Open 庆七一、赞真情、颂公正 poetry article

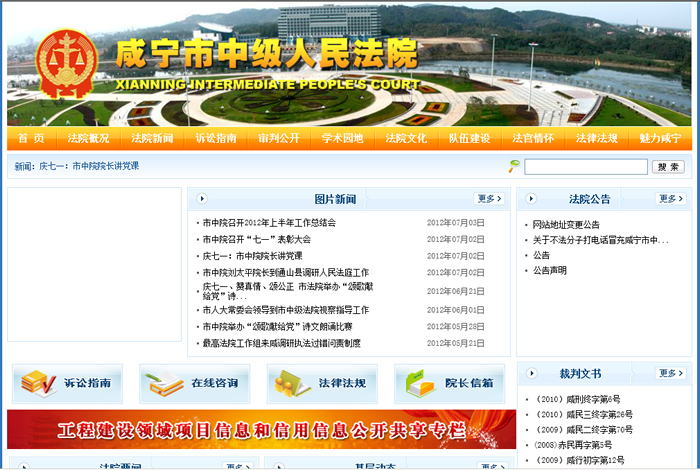click(288, 291)
